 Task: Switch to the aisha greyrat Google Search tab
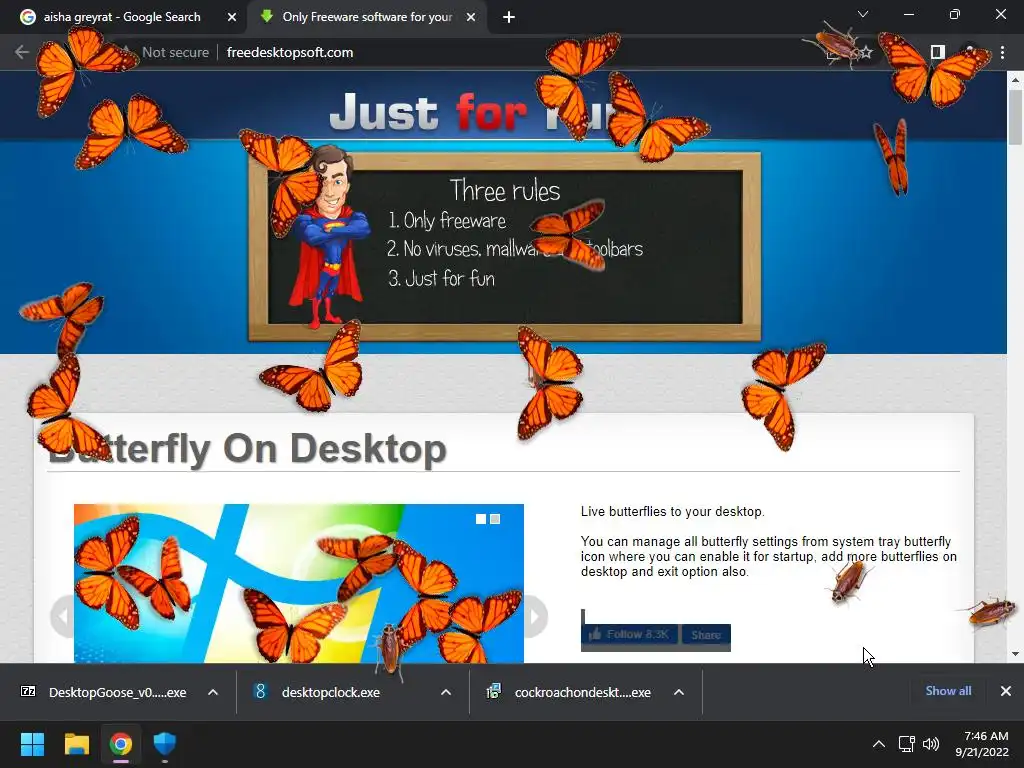pyautogui.click(x=121, y=17)
